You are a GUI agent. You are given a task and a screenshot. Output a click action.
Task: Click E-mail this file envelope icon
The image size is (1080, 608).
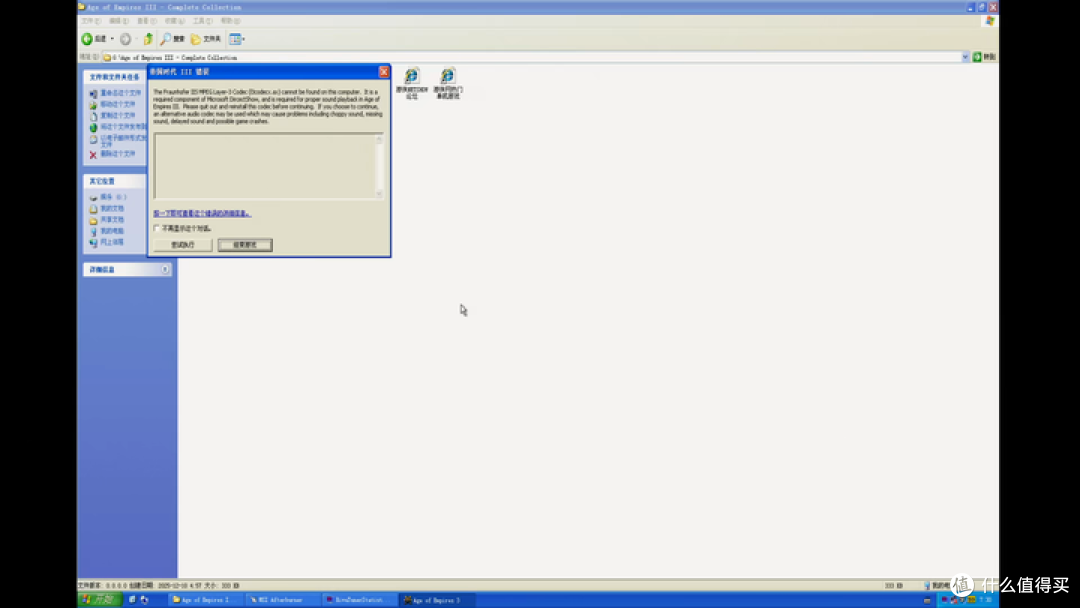[x=93, y=139]
